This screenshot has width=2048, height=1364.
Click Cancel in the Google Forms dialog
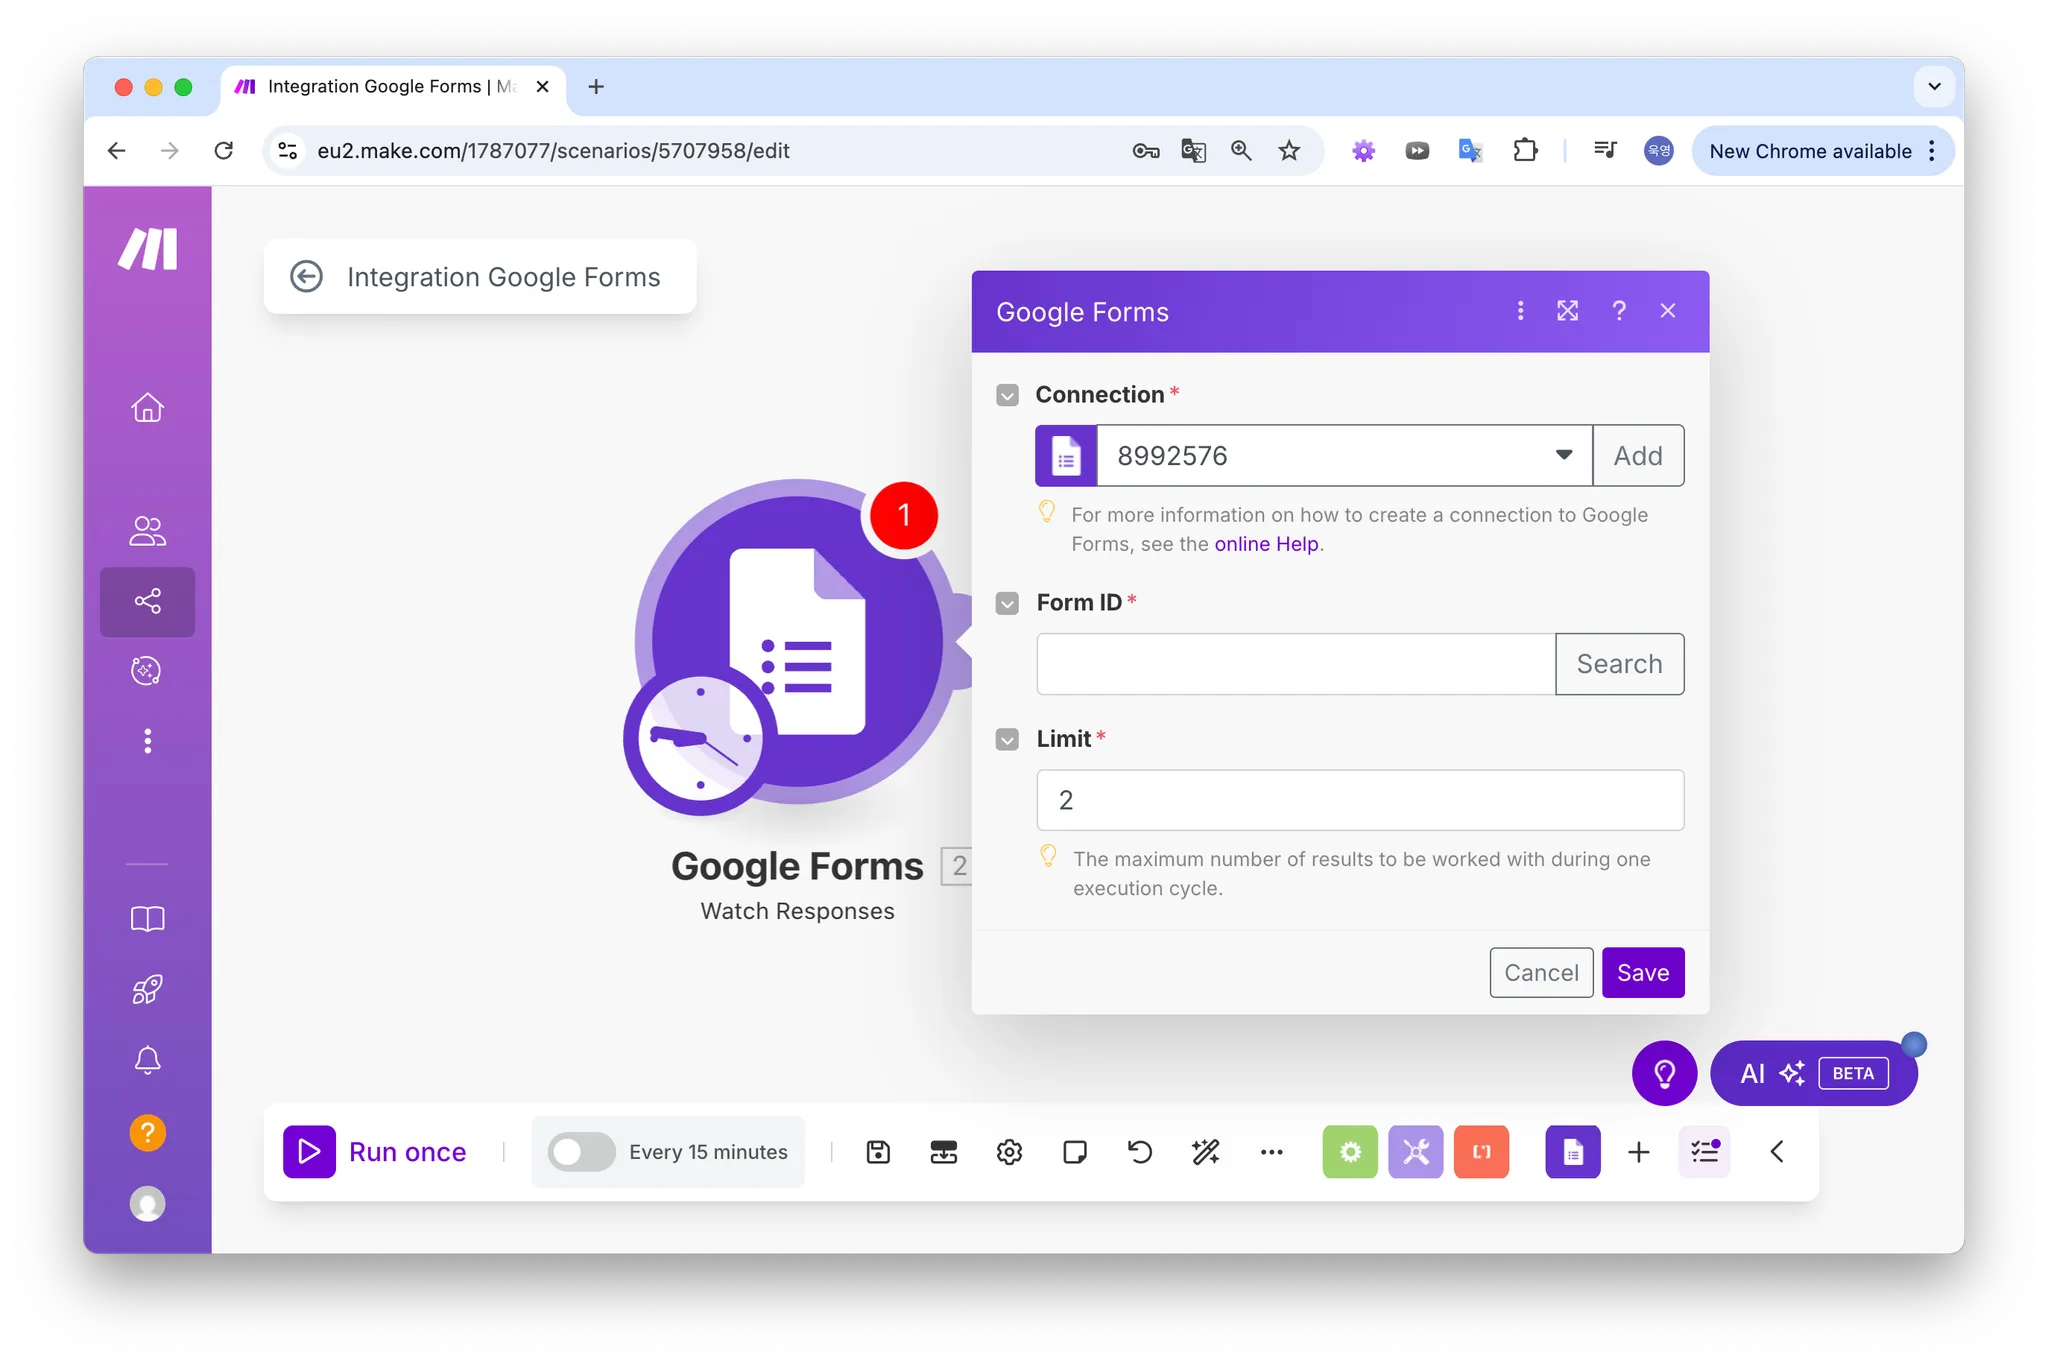click(1541, 973)
